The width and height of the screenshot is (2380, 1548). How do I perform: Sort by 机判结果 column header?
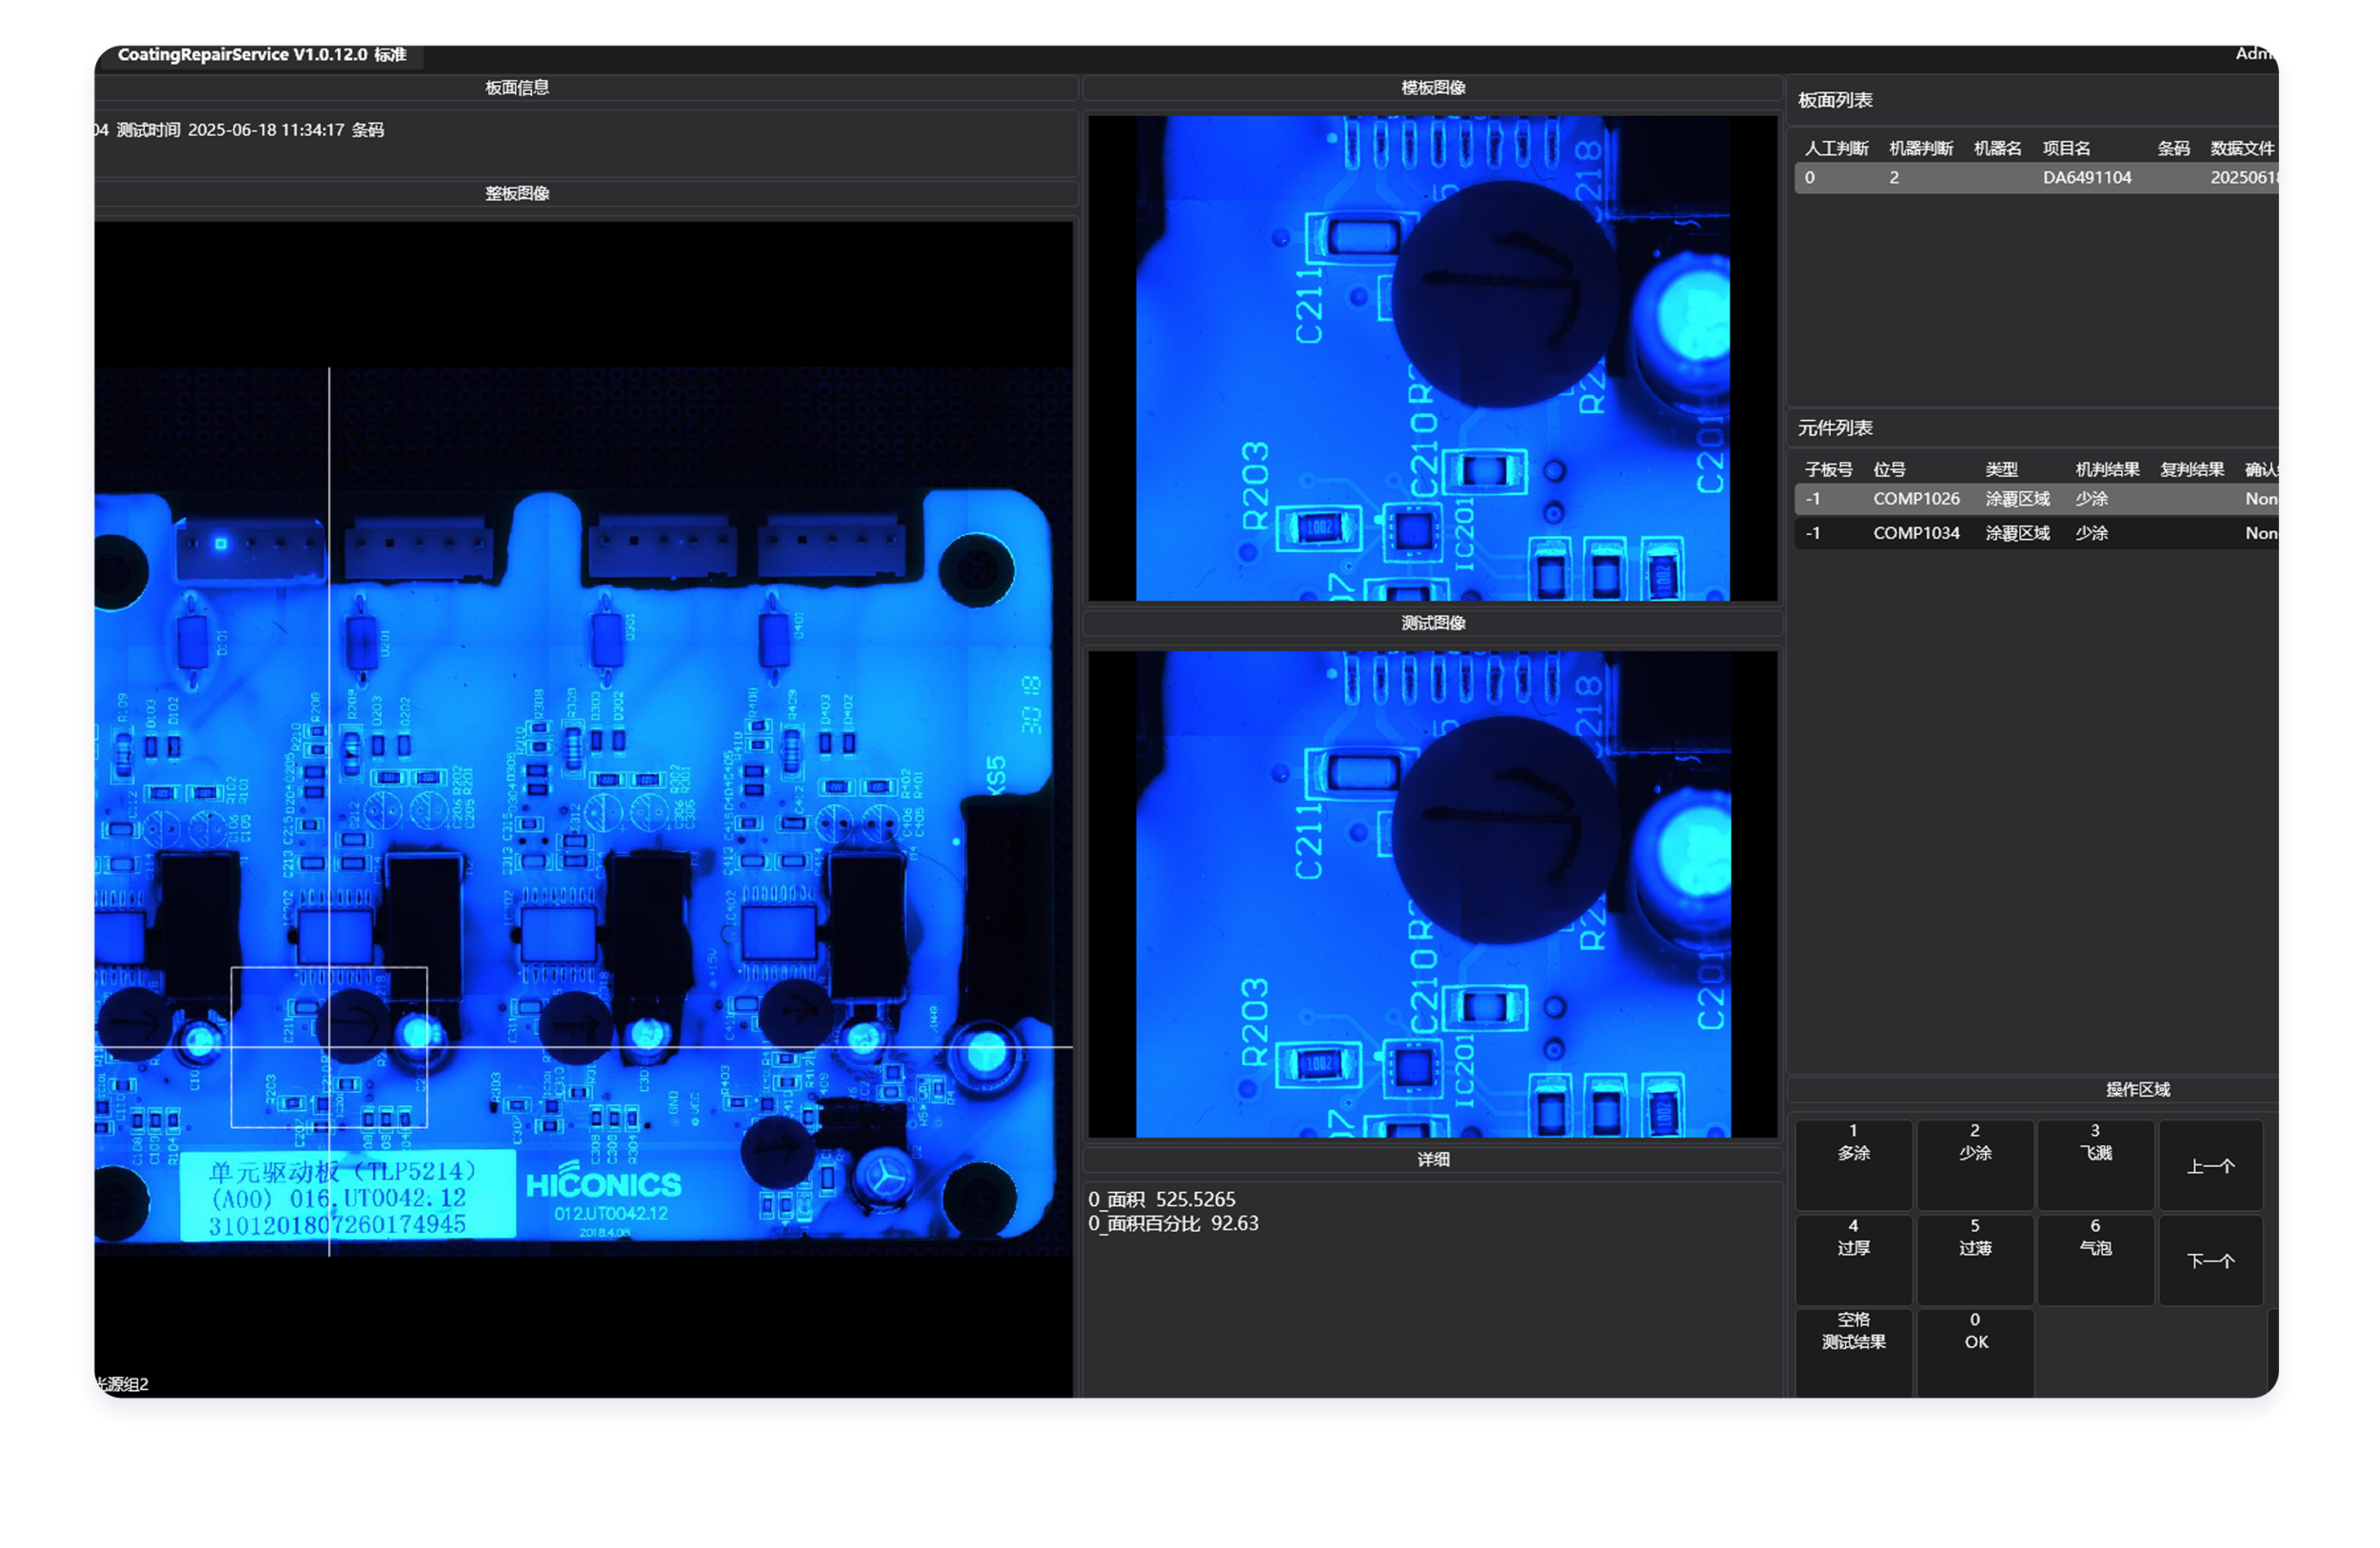[x=2106, y=470]
